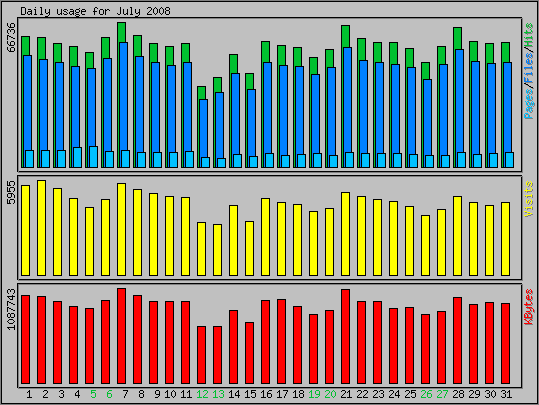The width and height of the screenshot is (539, 405).
Task: Click the red KBytes bar for day 31
Action: (505, 343)
